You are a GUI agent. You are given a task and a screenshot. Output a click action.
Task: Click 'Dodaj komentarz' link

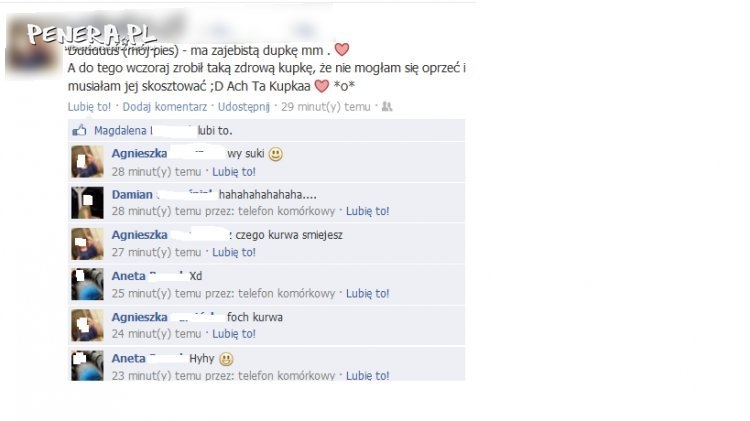coord(165,107)
